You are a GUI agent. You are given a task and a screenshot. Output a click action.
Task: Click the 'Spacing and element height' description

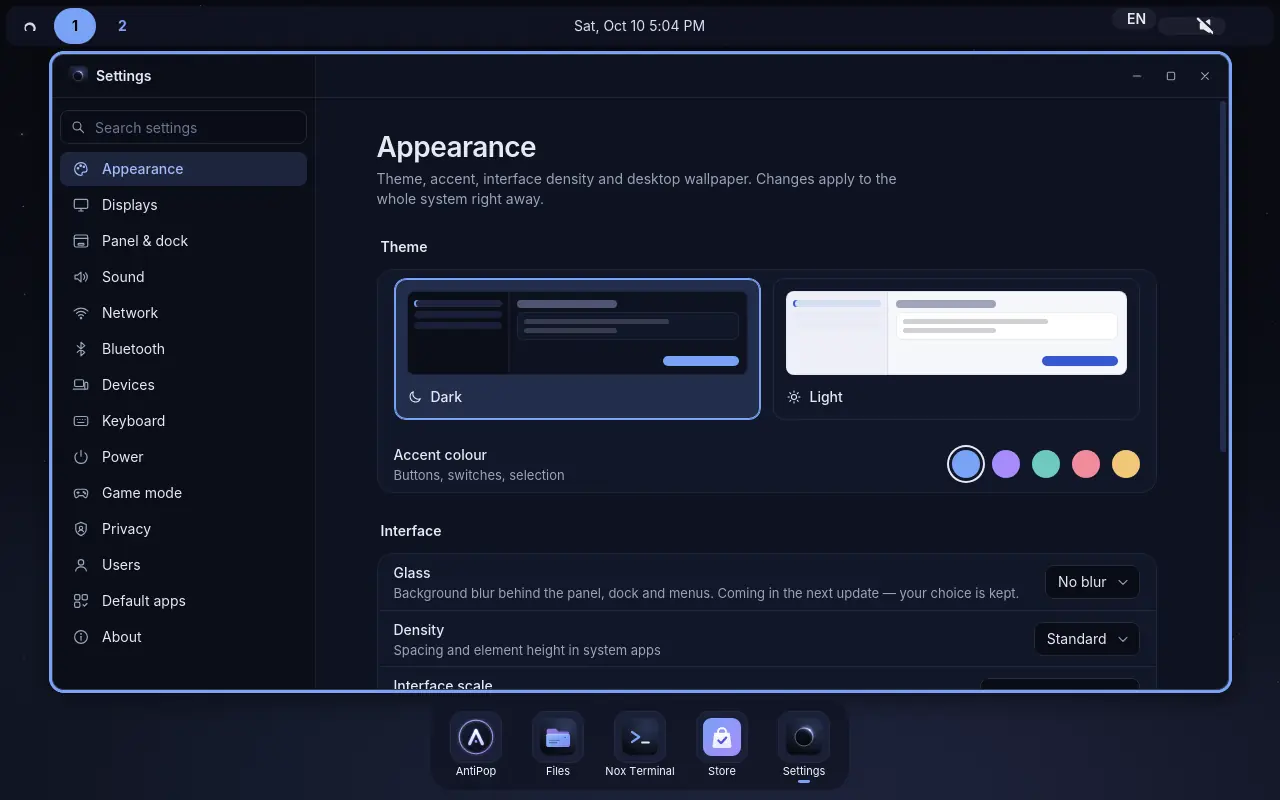(527, 650)
